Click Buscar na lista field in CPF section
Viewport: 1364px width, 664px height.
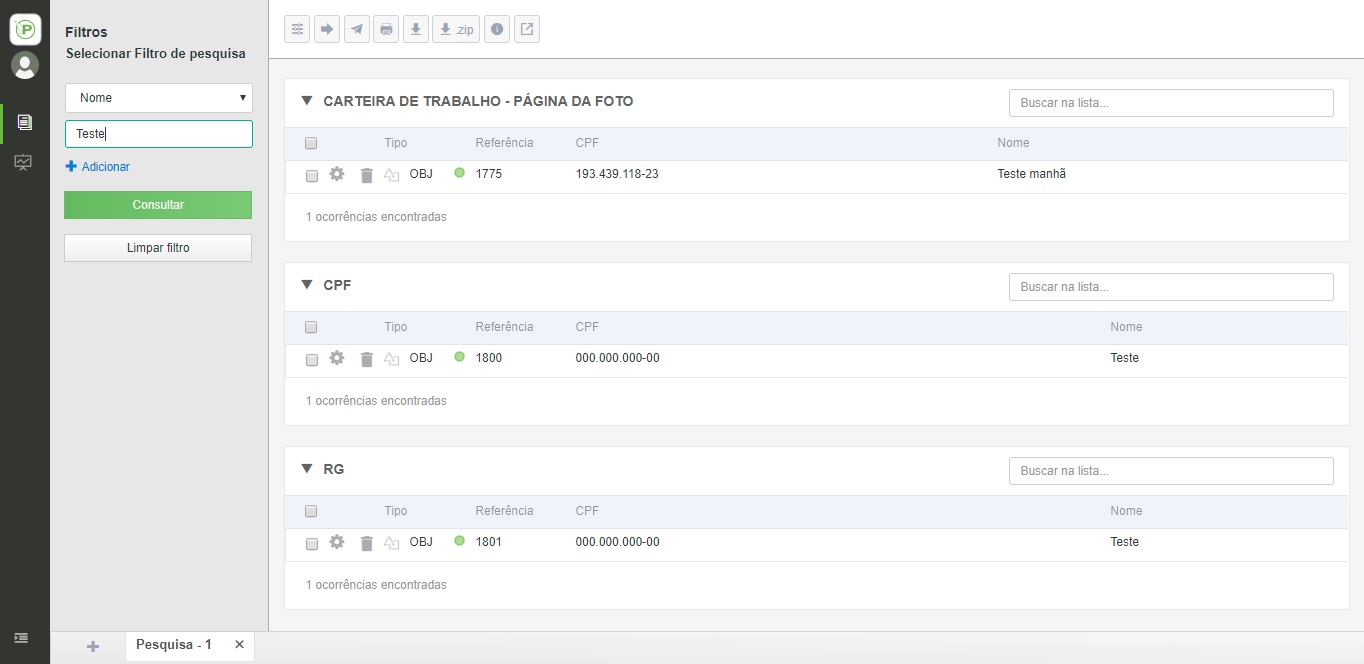[1171, 287]
